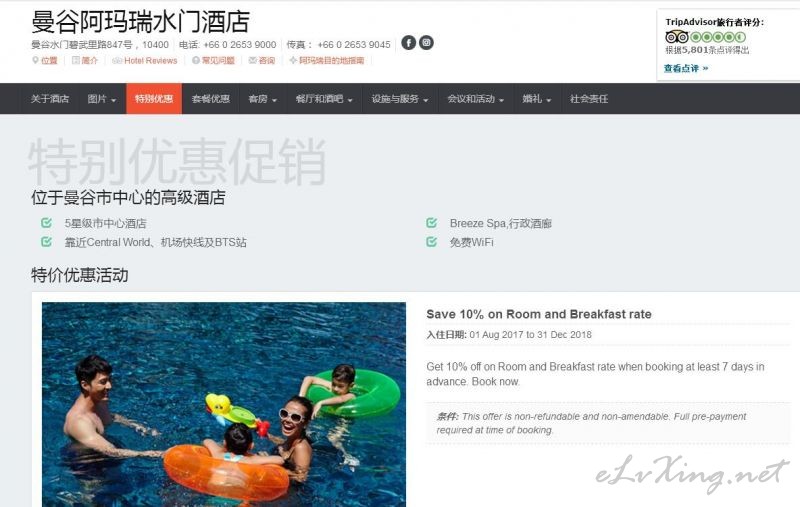Screen dimensions: 800x507
Task: Click the 常见问题 question mark icon
Action: (x=195, y=60)
